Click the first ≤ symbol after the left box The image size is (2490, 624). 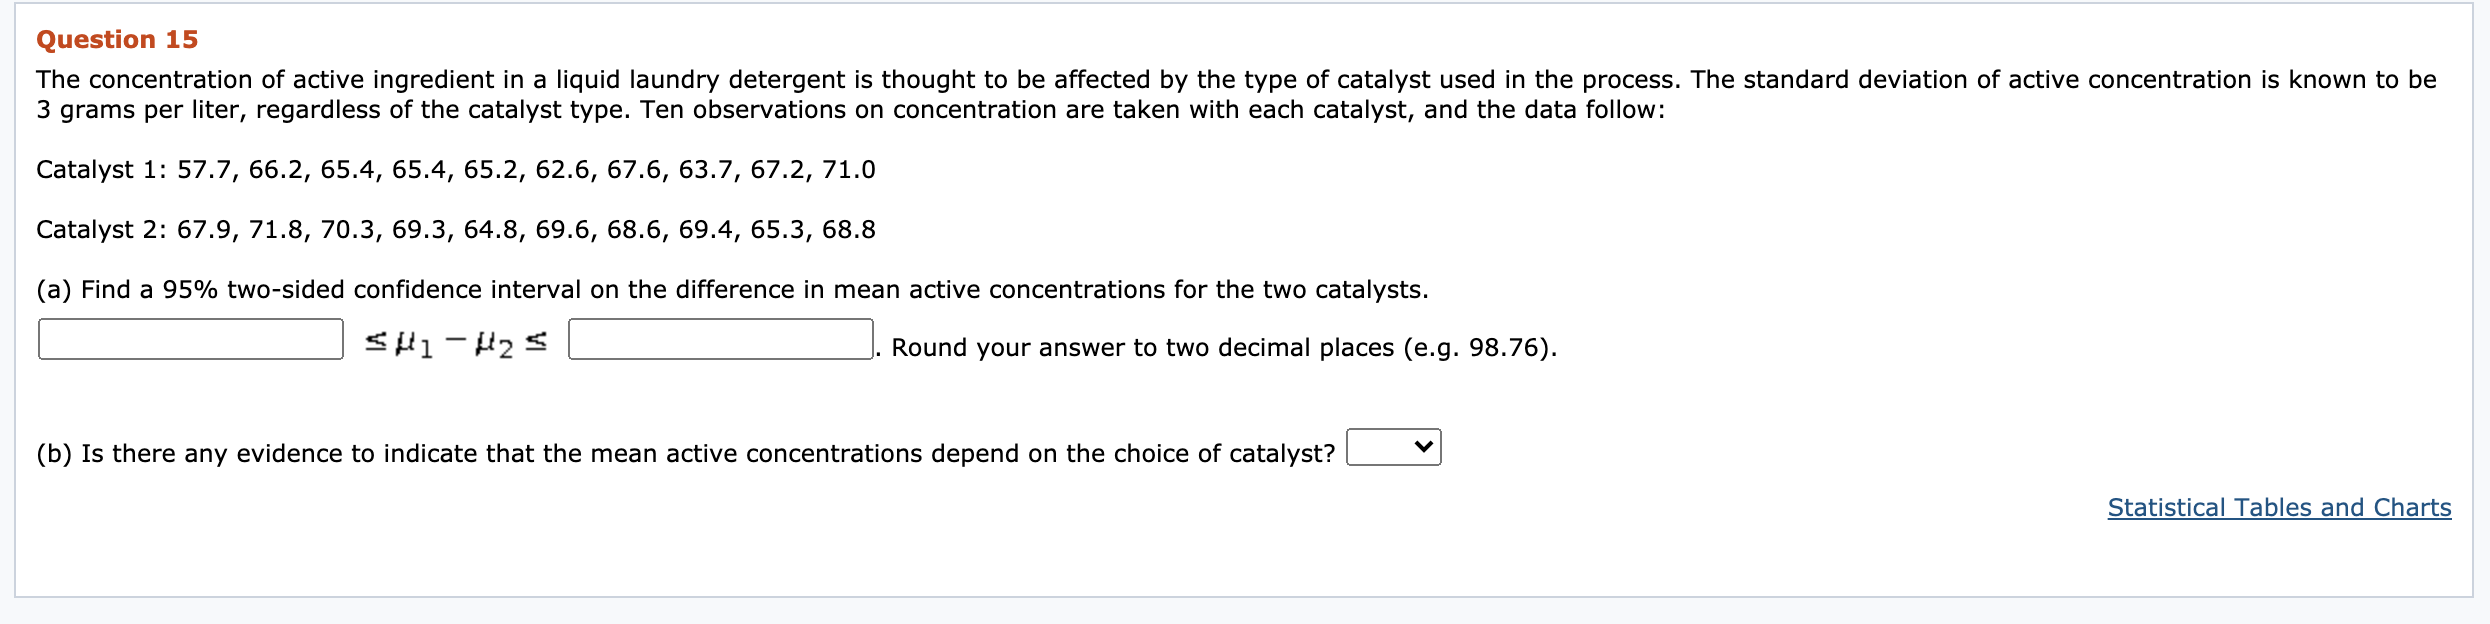(375, 343)
